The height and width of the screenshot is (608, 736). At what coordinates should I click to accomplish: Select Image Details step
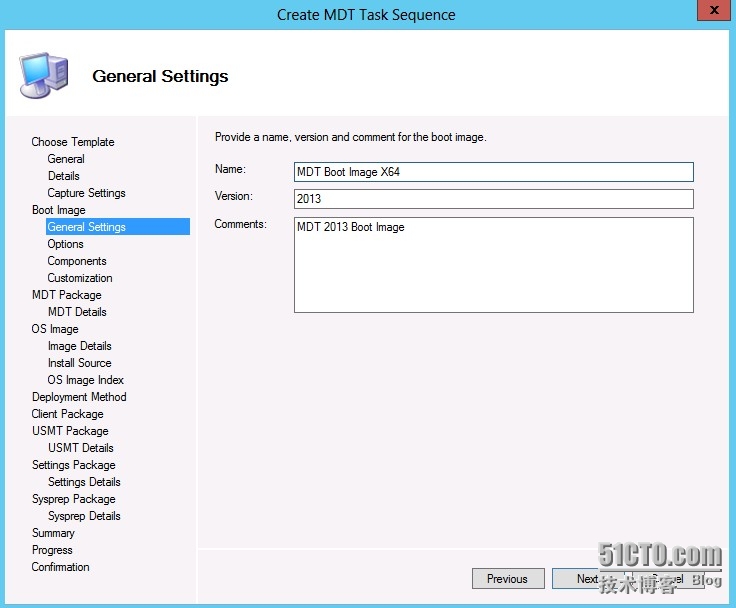[x=80, y=346]
